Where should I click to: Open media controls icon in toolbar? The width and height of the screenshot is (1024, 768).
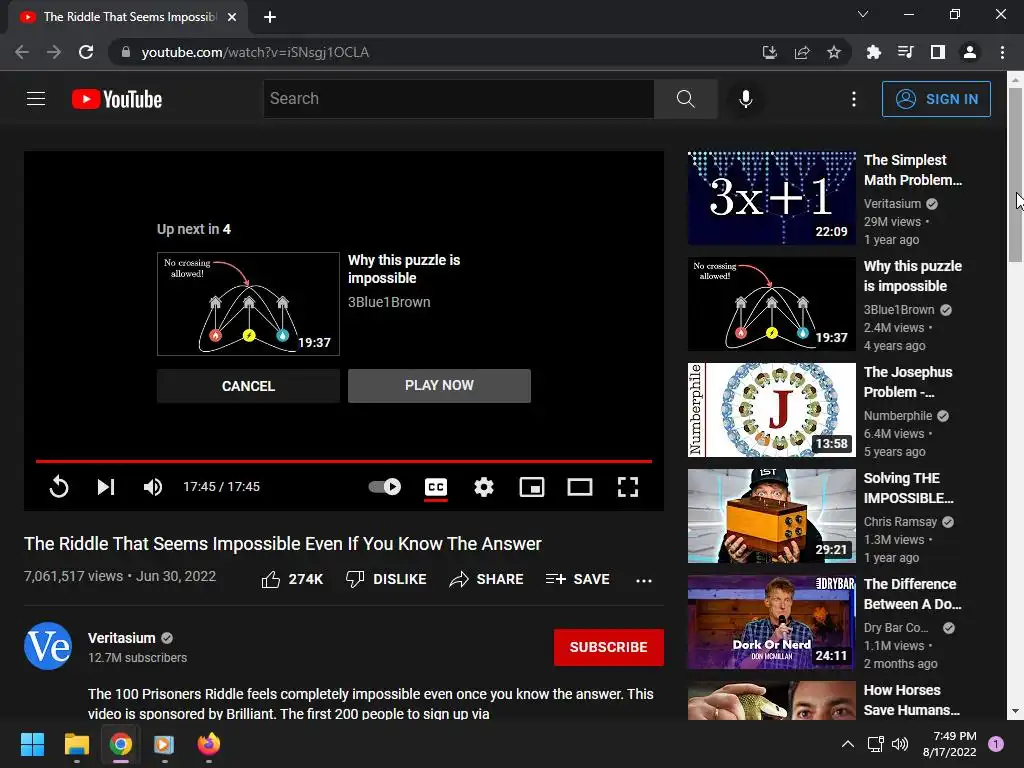pos(905,52)
